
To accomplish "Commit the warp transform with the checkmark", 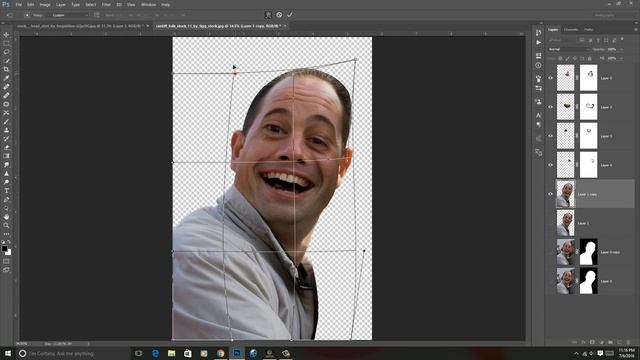I will pyautogui.click(x=290, y=15).
